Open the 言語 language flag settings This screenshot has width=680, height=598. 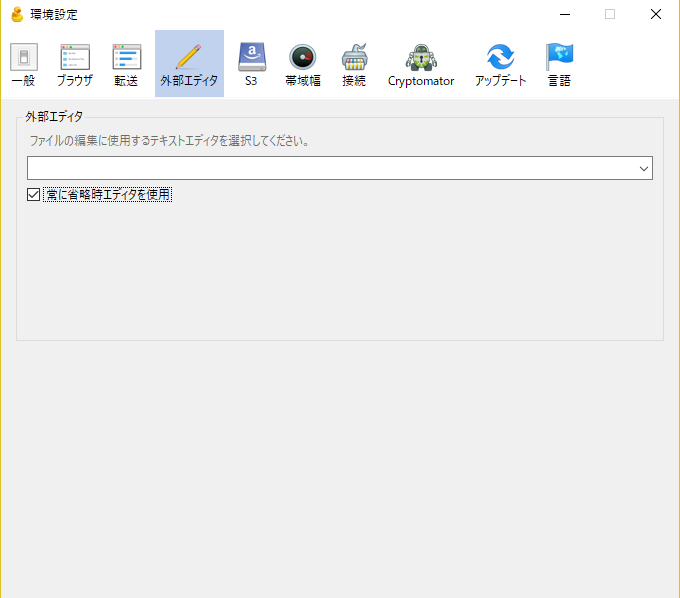coord(559,64)
